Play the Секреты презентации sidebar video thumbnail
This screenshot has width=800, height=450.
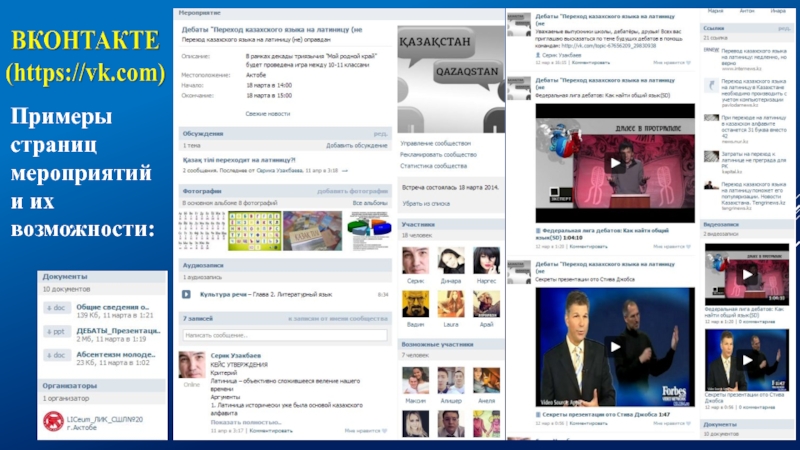click(747, 360)
